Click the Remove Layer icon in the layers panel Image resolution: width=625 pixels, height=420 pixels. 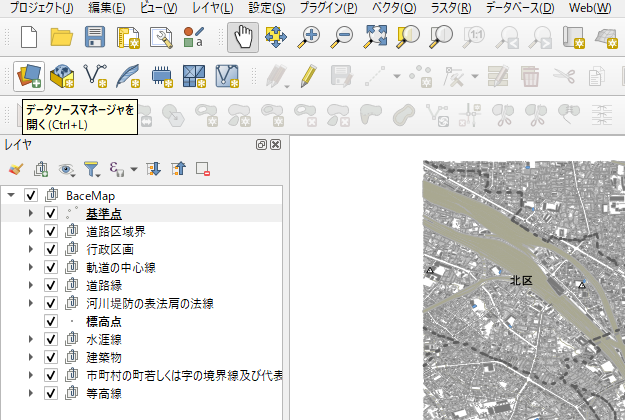coord(203,169)
